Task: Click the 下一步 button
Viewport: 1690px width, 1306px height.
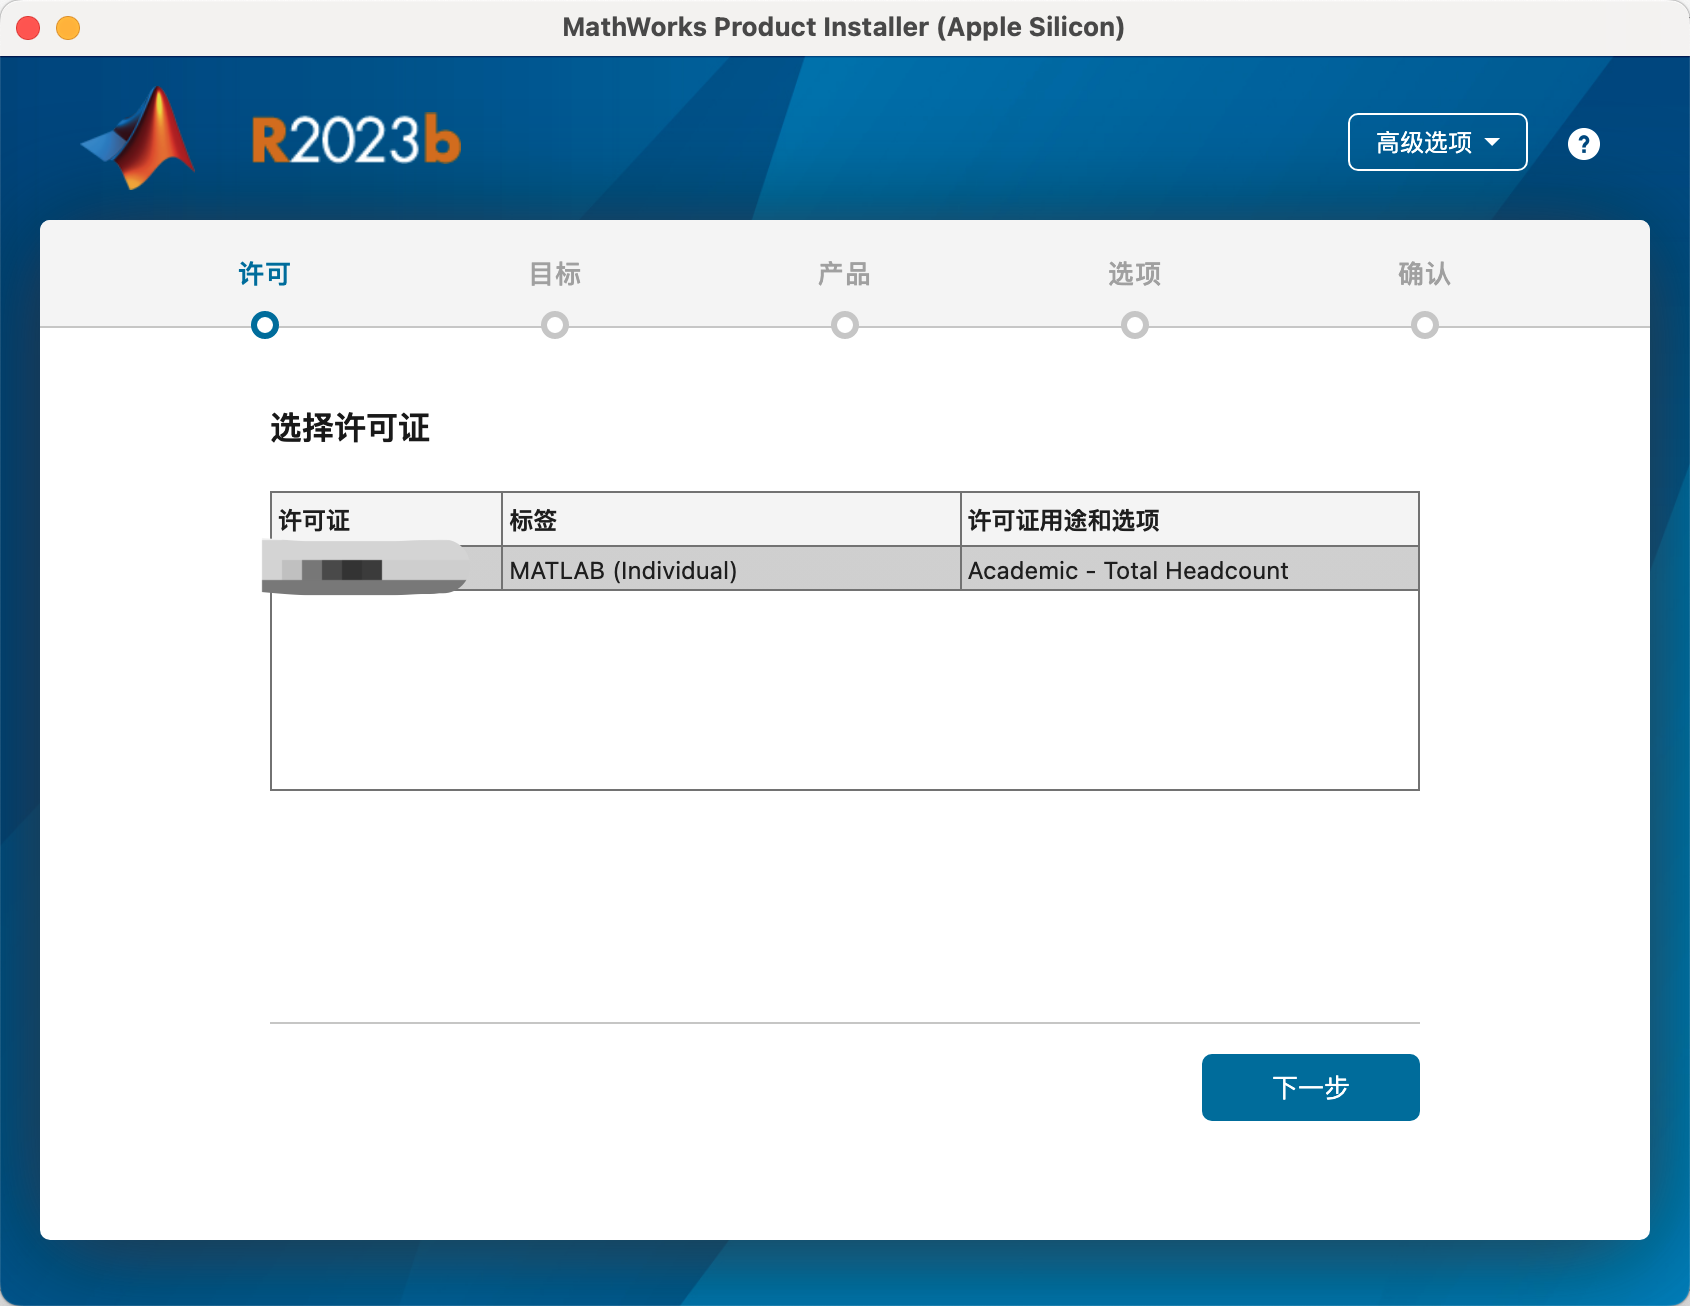Action: (x=1310, y=1087)
